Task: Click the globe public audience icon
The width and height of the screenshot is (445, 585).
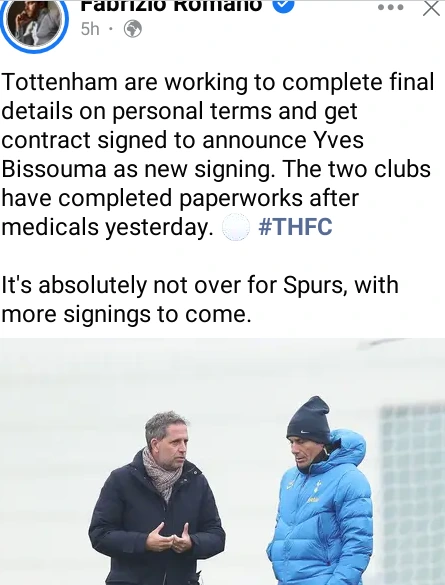Action: (x=132, y=29)
